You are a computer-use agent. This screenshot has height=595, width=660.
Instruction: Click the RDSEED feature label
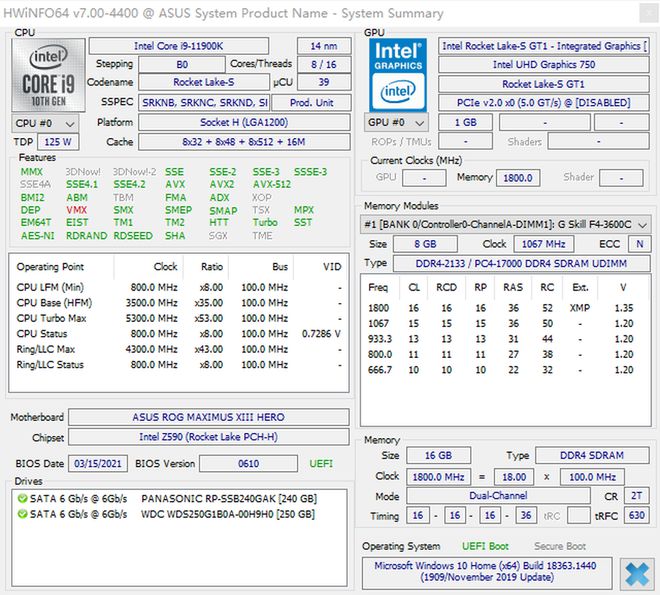[133, 236]
